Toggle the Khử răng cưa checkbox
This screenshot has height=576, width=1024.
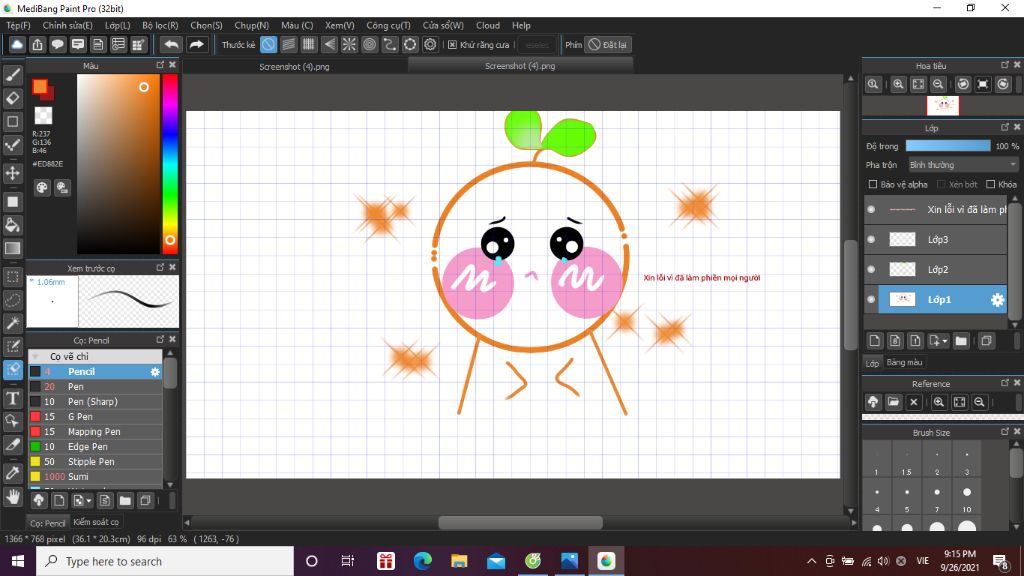coord(452,44)
